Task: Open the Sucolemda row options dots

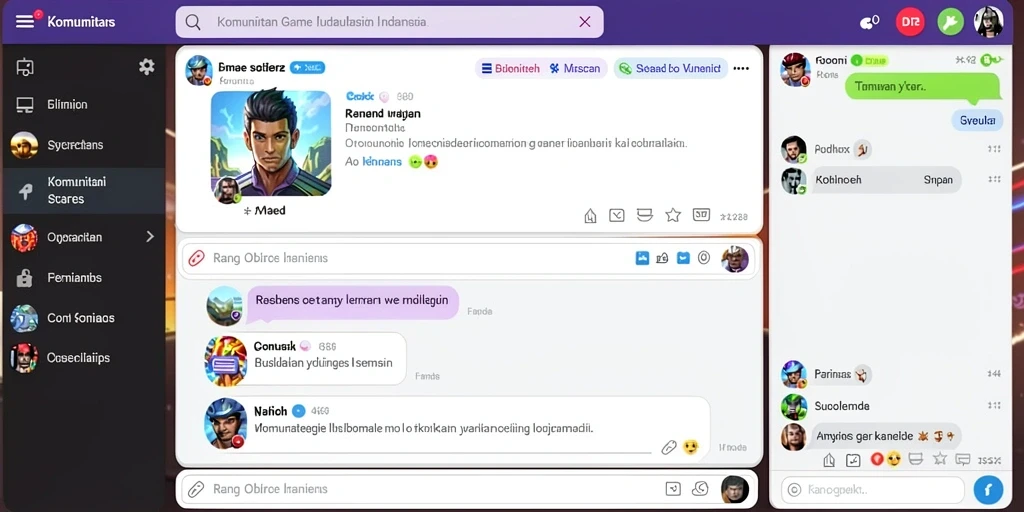Action: (x=994, y=406)
